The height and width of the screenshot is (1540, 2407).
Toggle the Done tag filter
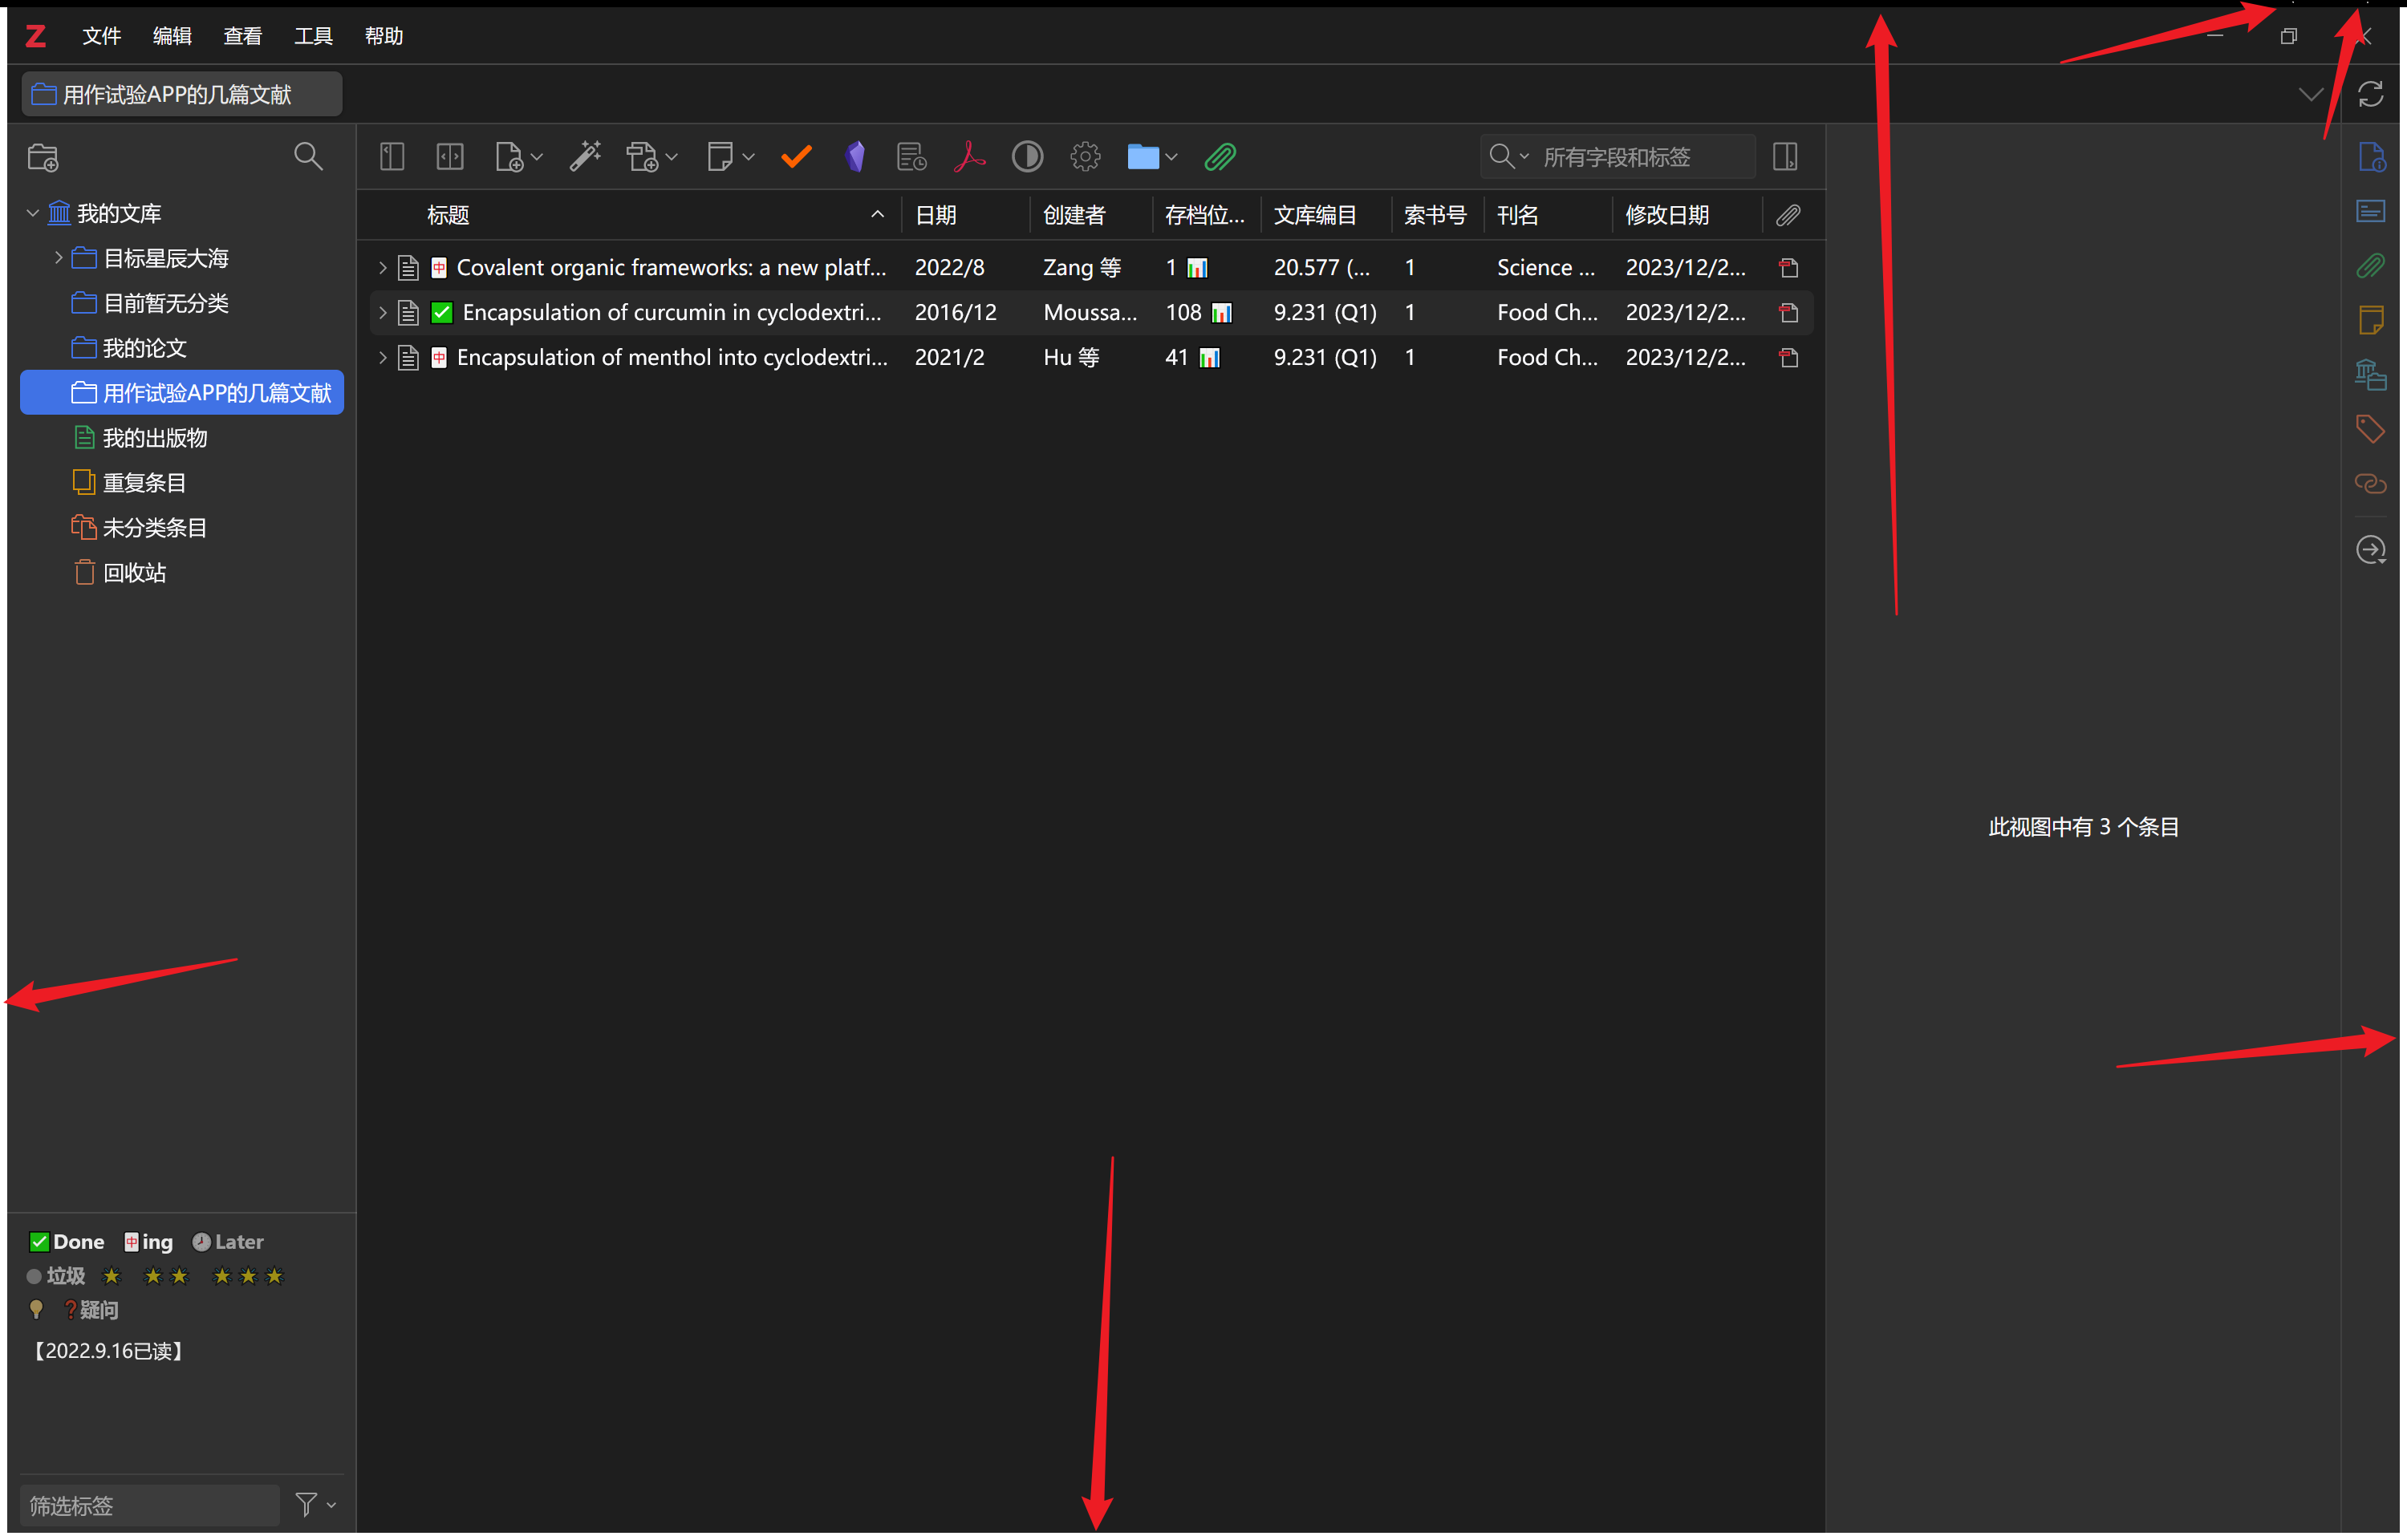[67, 1242]
